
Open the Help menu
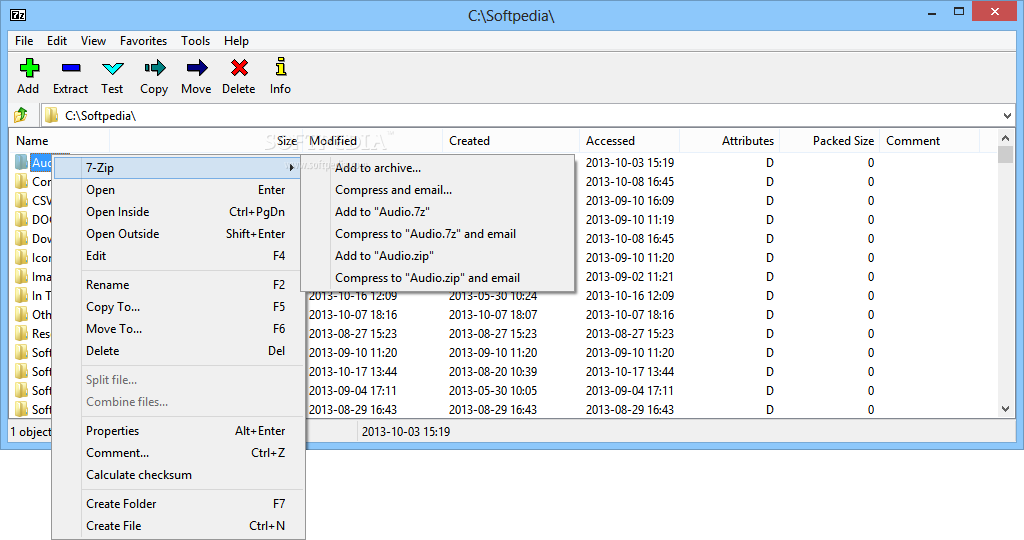(236, 41)
